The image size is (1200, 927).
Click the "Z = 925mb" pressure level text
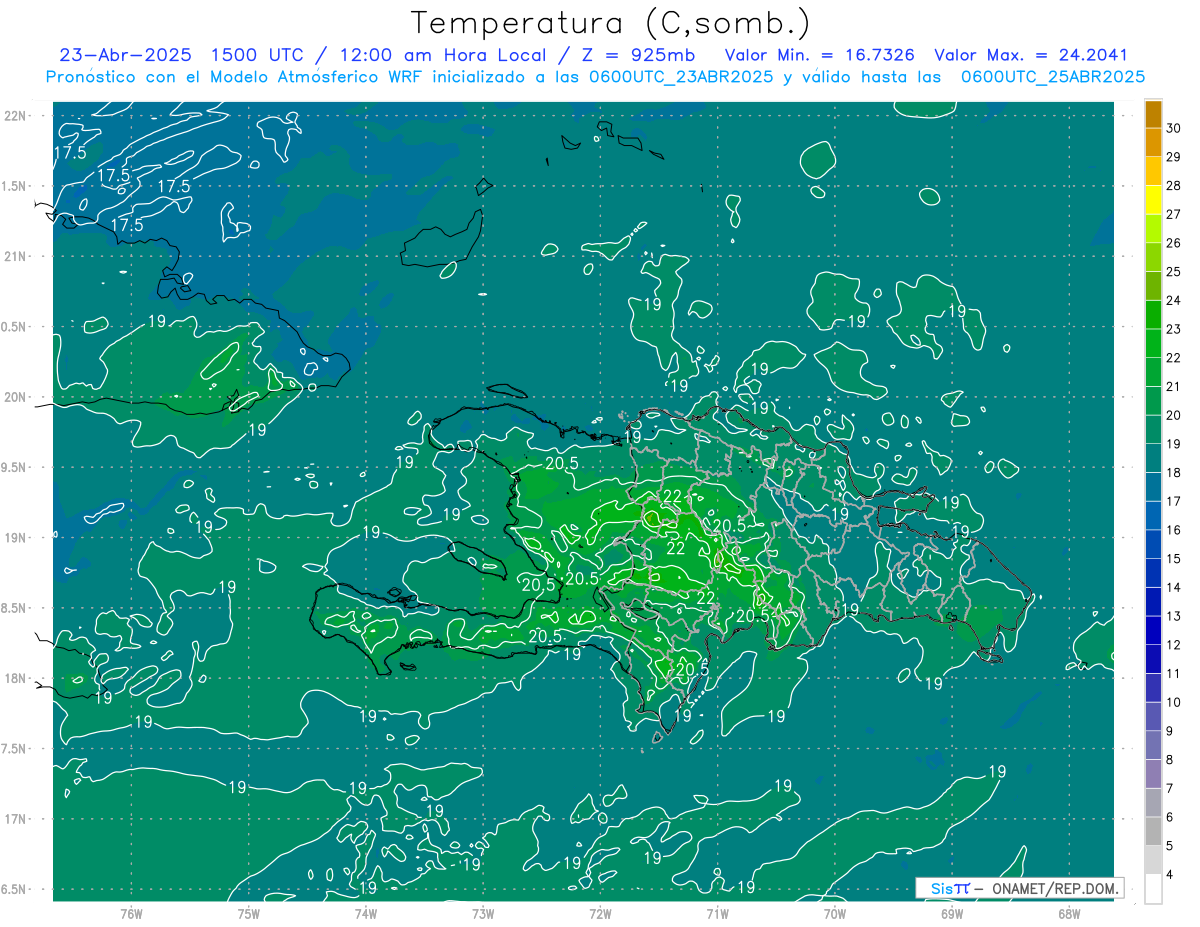(638, 55)
